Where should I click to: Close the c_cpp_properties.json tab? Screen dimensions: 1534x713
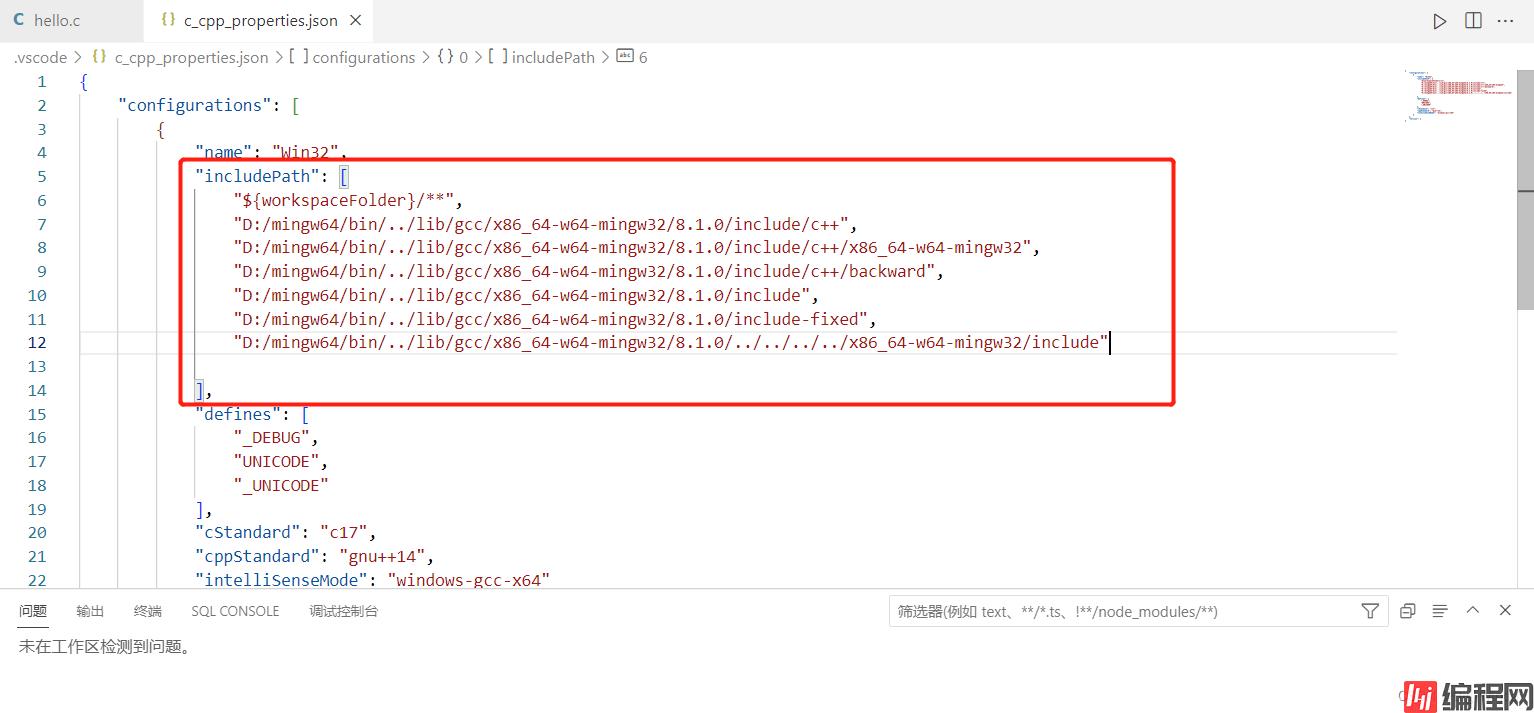(x=356, y=21)
